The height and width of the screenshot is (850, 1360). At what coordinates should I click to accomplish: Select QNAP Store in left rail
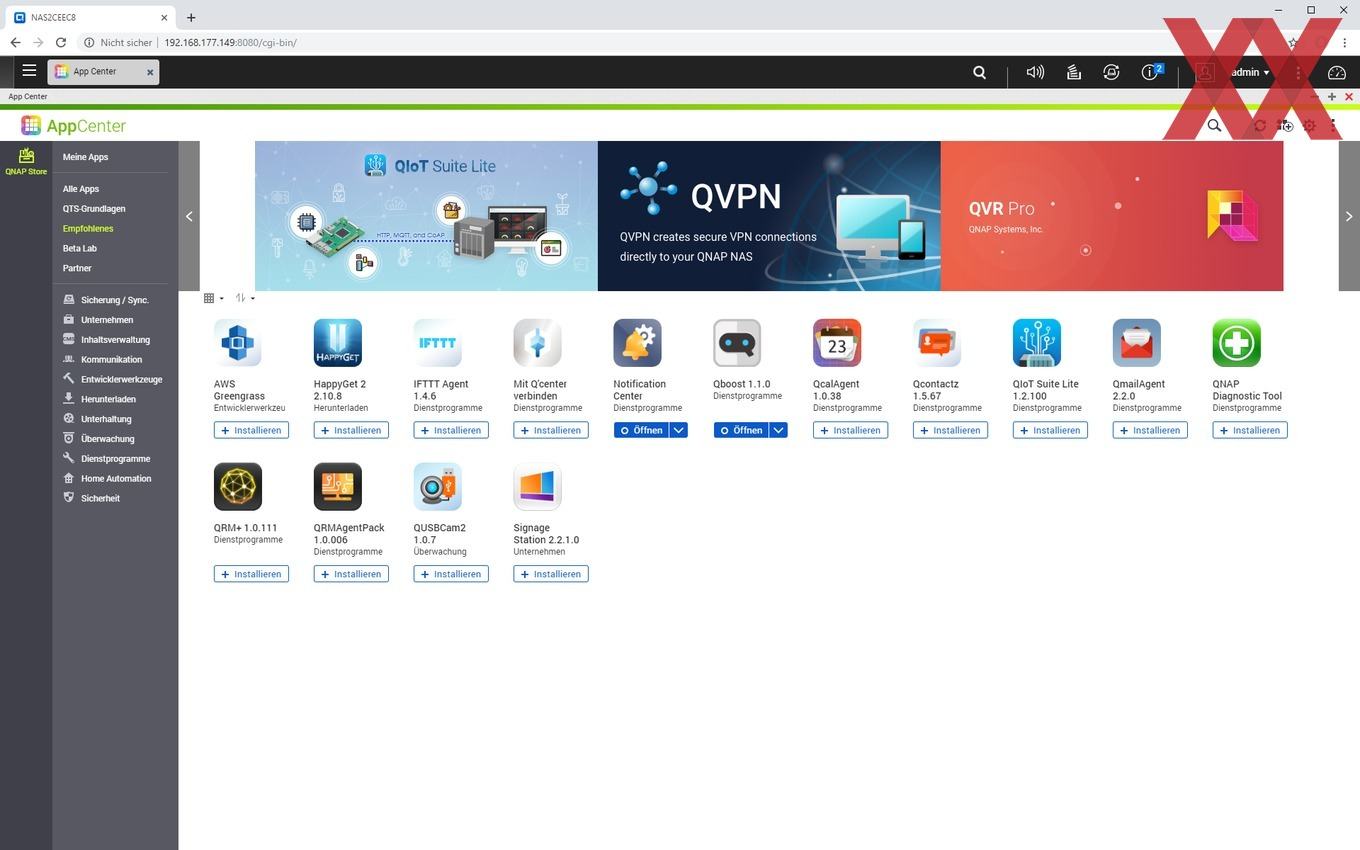pyautogui.click(x=26, y=161)
